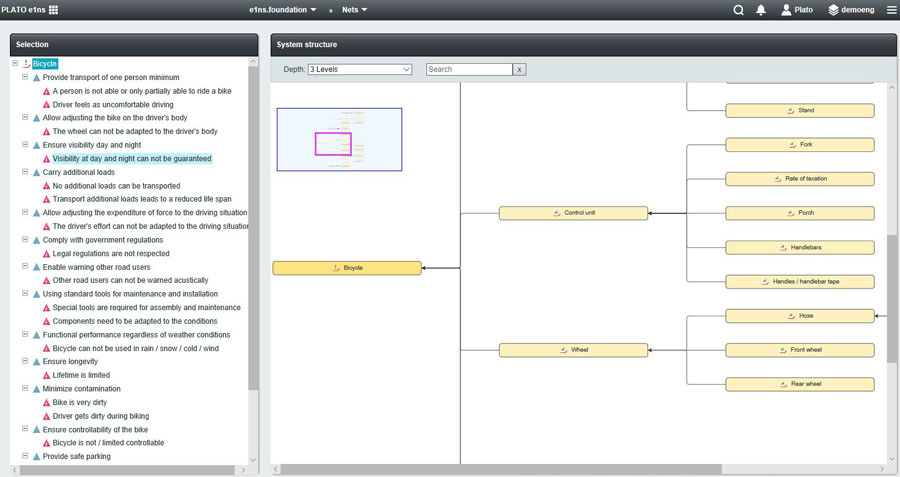The height and width of the screenshot is (477, 900).
Task: Click function icon beside 'Ensure longevity'
Action: coord(36,362)
